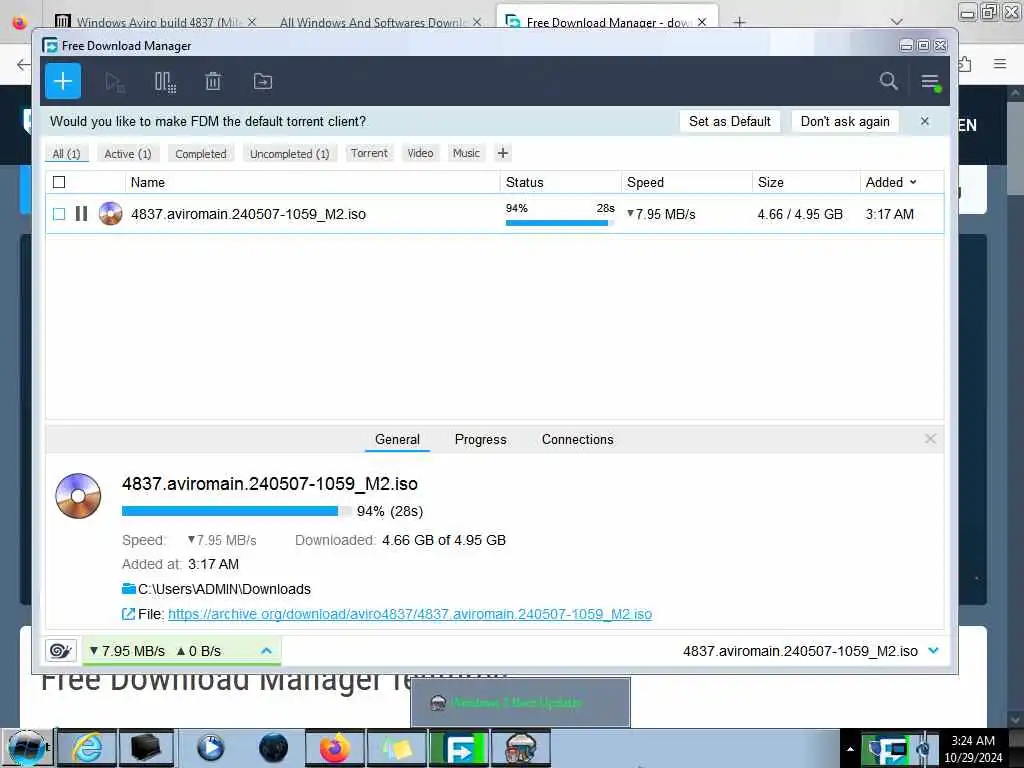Filter downloads by Active (1)
The width and height of the screenshot is (1024, 768).
(x=128, y=153)
